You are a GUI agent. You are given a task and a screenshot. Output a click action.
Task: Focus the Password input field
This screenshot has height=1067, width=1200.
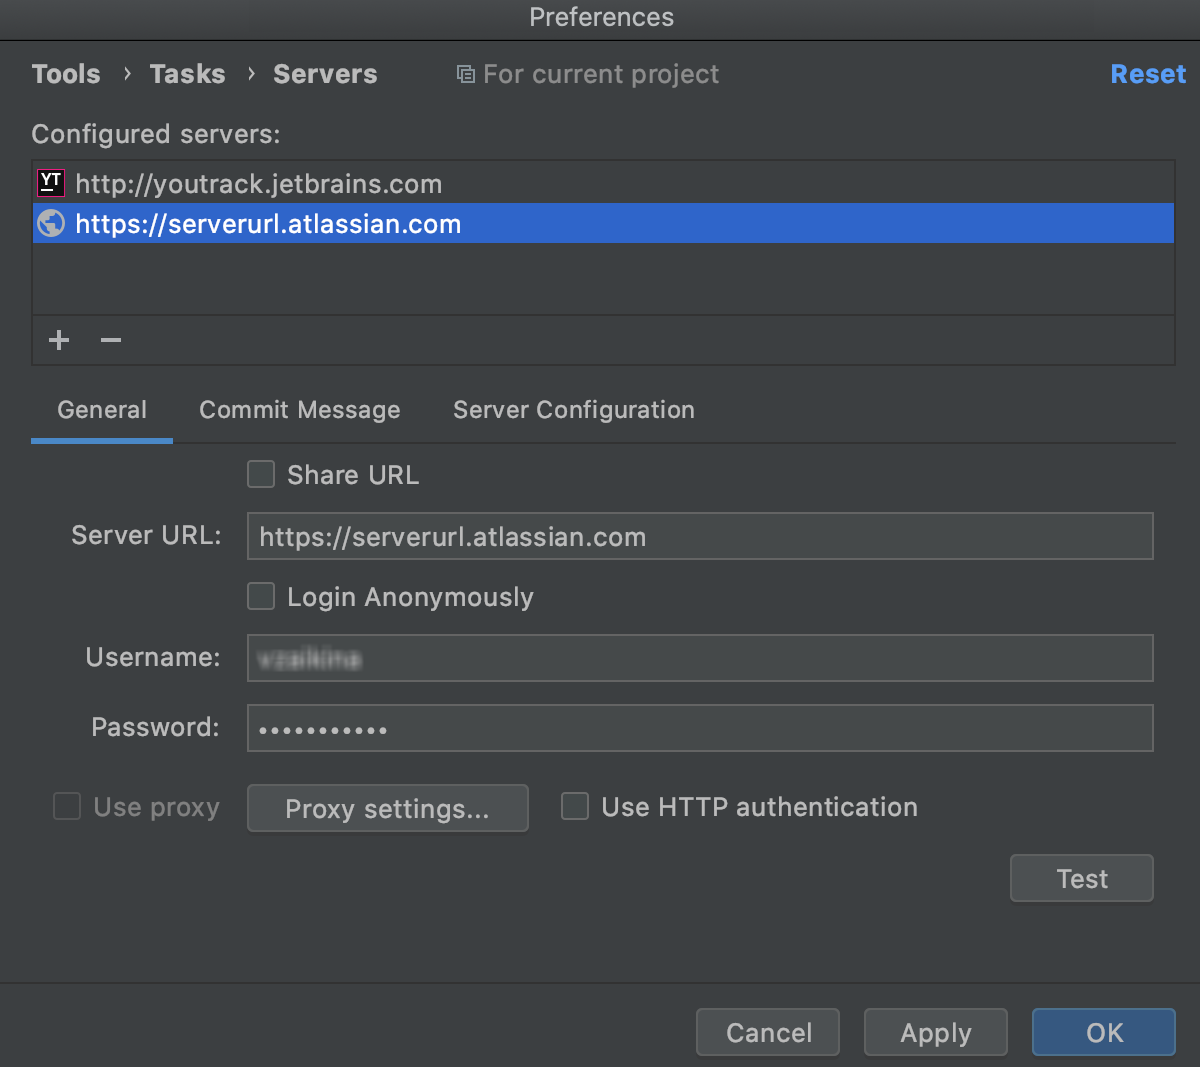(700, 728)
